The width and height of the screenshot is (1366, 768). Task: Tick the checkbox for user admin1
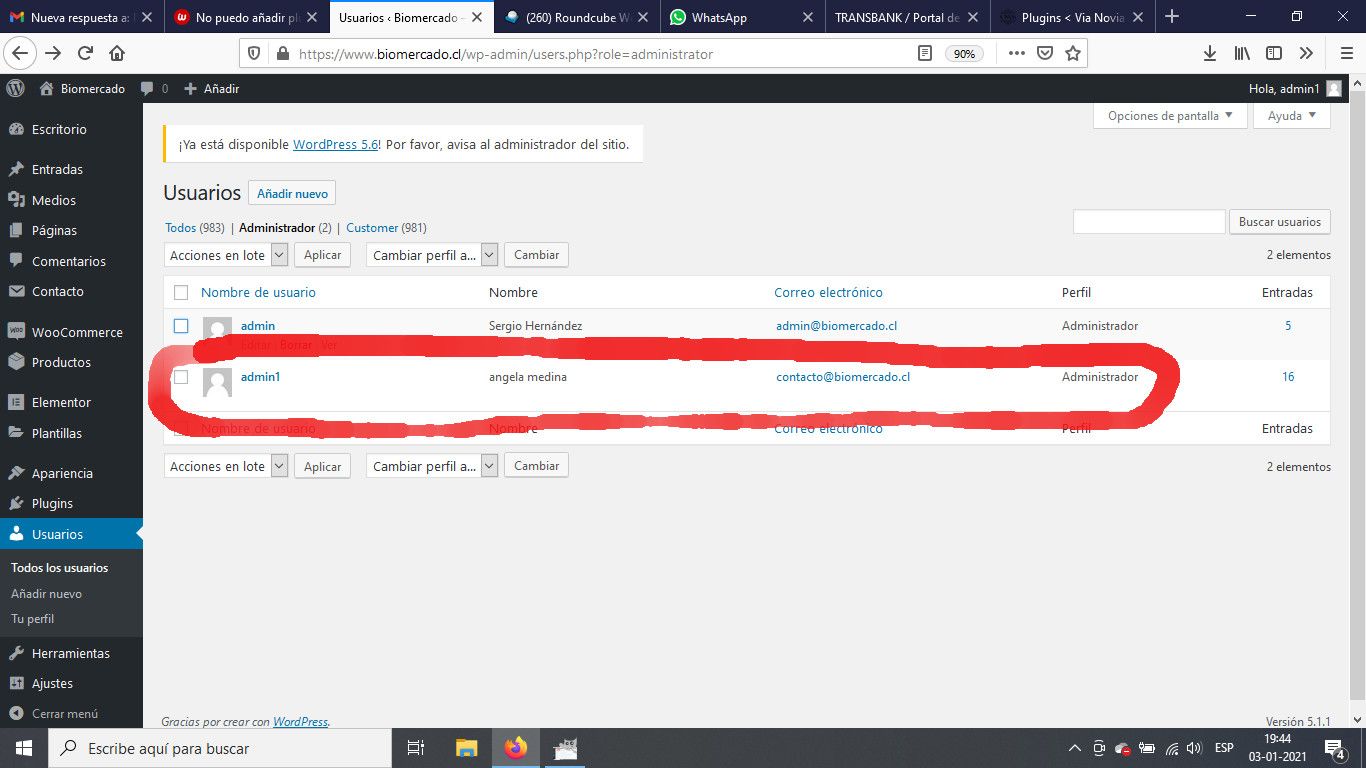tap(181, 377)
